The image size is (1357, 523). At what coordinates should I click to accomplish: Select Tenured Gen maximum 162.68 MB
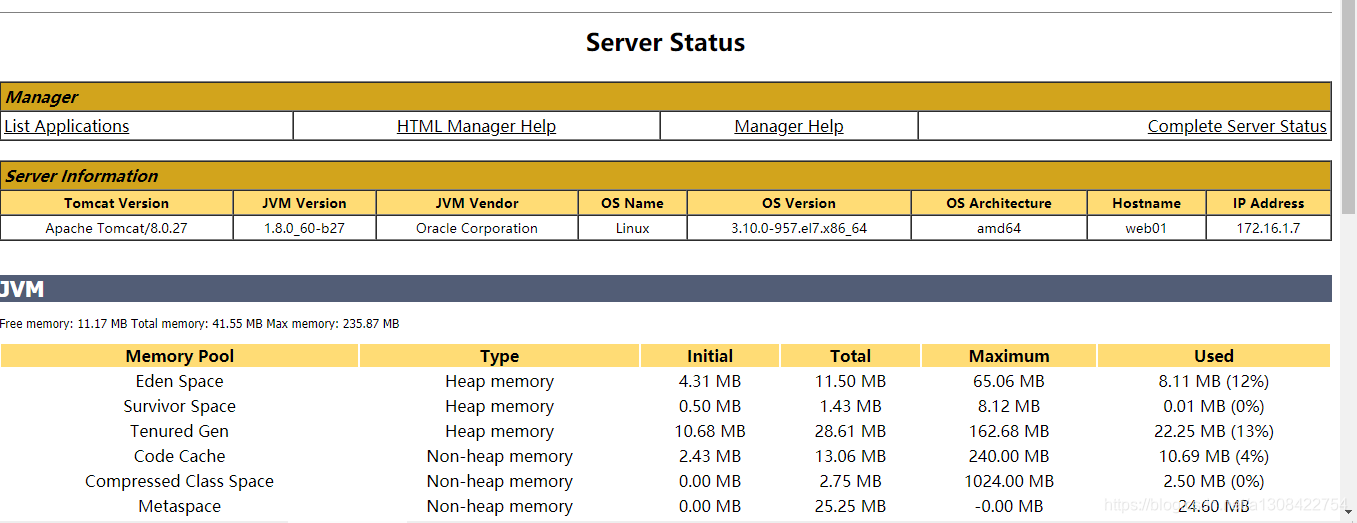1009,431
